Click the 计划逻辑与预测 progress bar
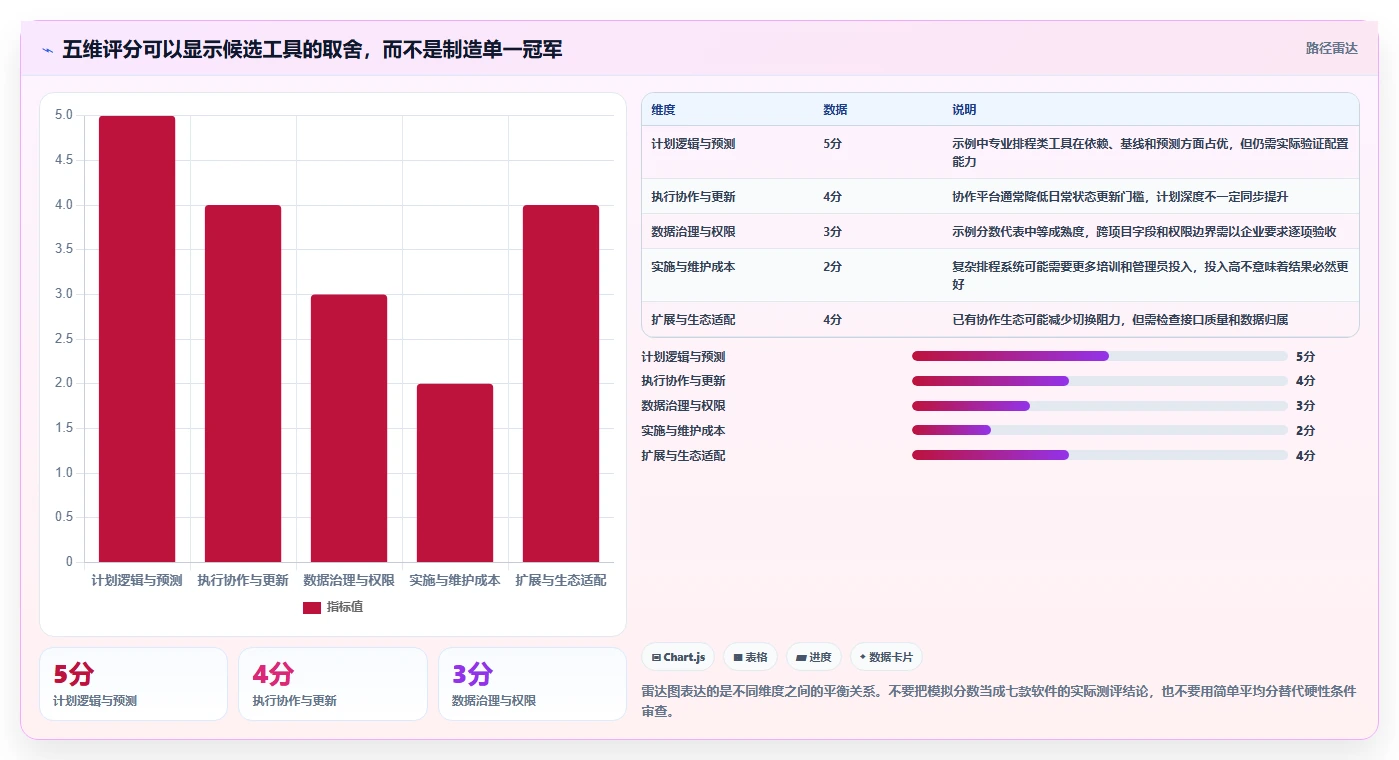1399x760 pixels. (1100, 356)
